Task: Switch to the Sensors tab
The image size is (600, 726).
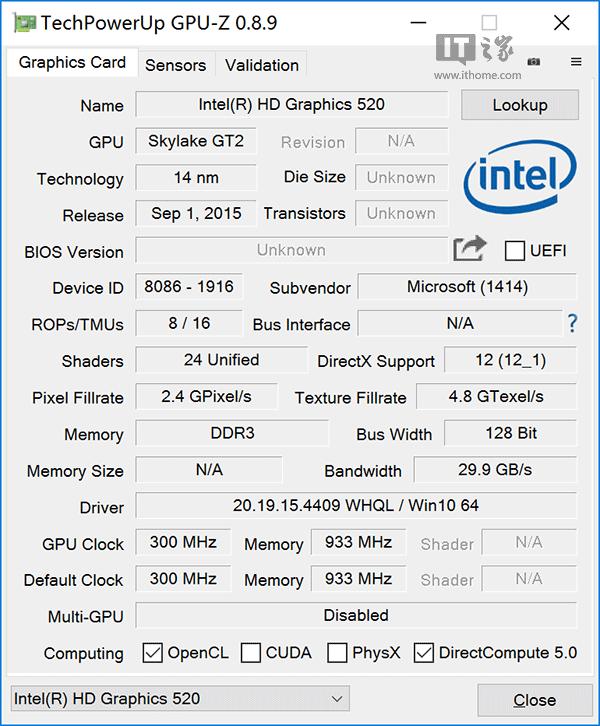Action: [175, 65]
